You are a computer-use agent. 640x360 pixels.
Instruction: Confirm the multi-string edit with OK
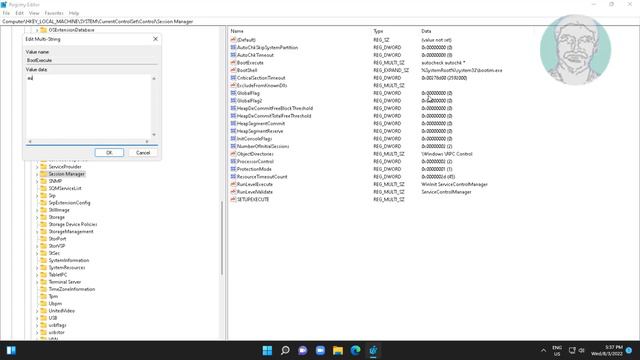pos(109,152)
